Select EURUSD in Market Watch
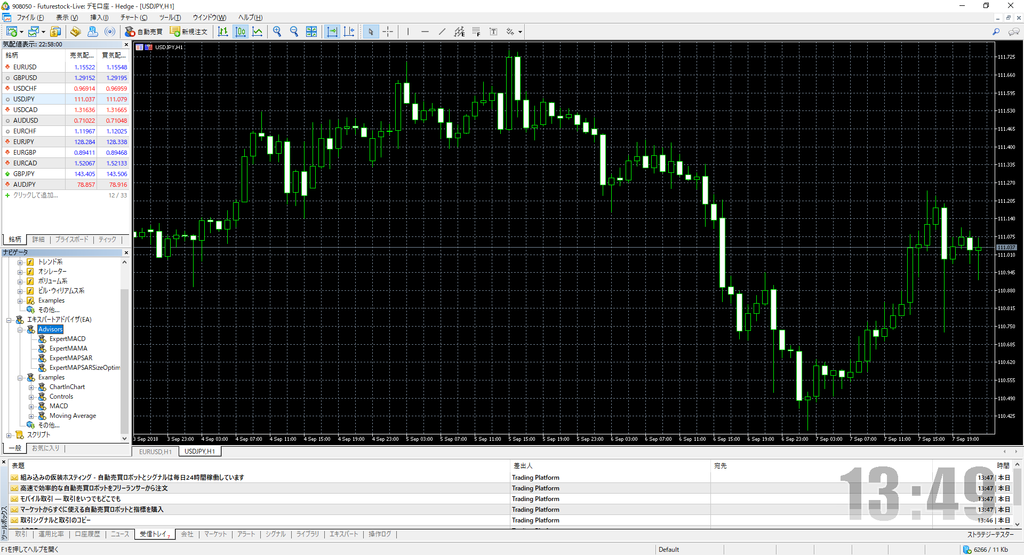 tap(65, 67)
